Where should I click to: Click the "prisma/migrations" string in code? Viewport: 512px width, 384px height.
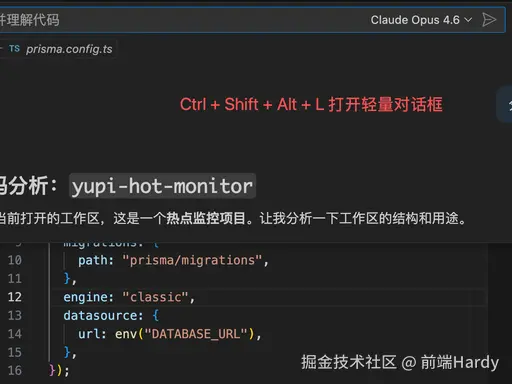click(x=192, y=260)
